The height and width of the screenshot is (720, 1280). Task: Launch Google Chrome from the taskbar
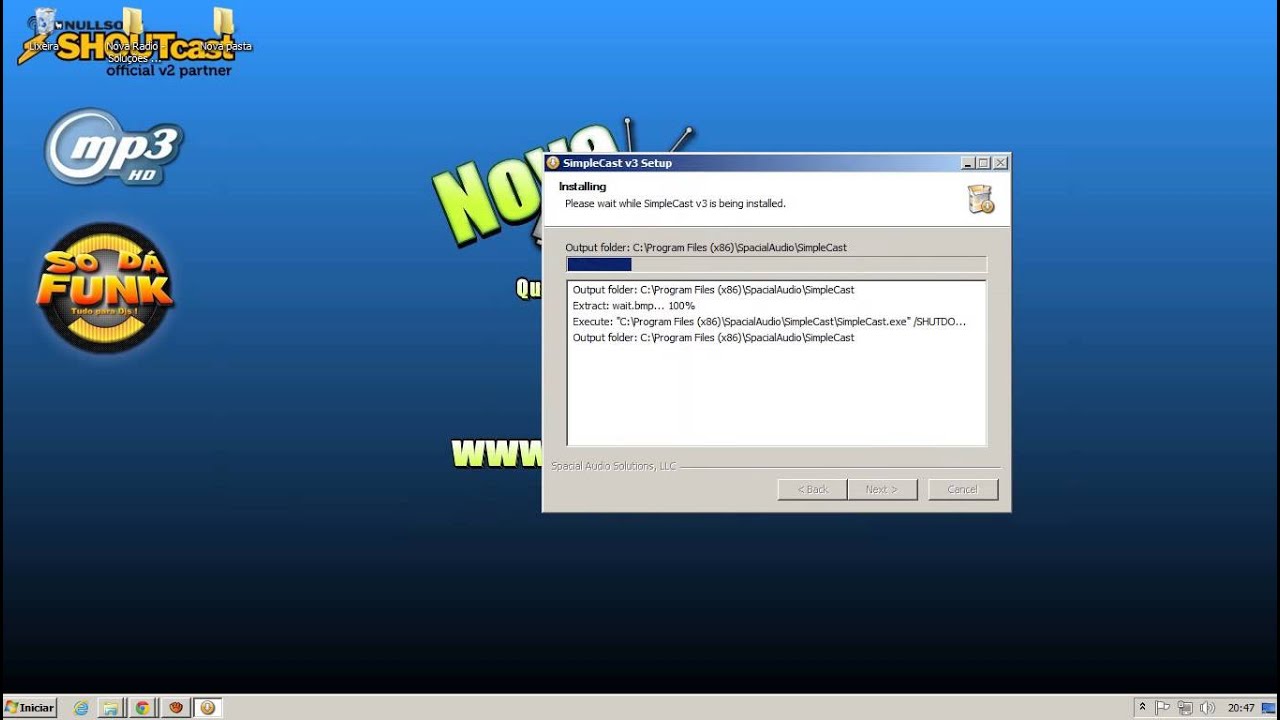[142, 707]
